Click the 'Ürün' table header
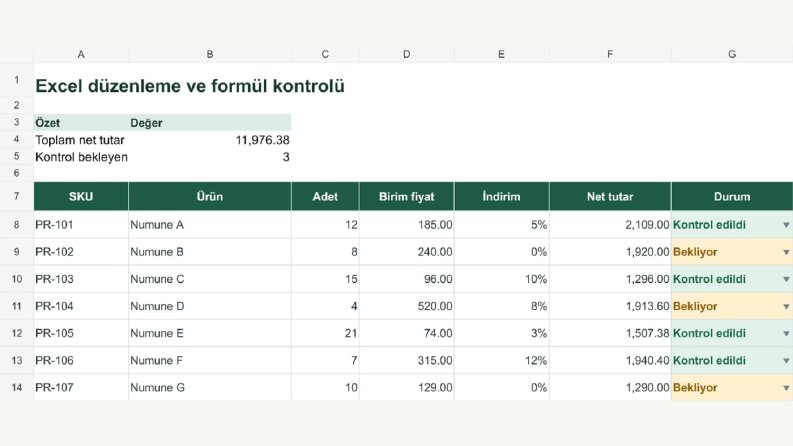 pos(210,196)
